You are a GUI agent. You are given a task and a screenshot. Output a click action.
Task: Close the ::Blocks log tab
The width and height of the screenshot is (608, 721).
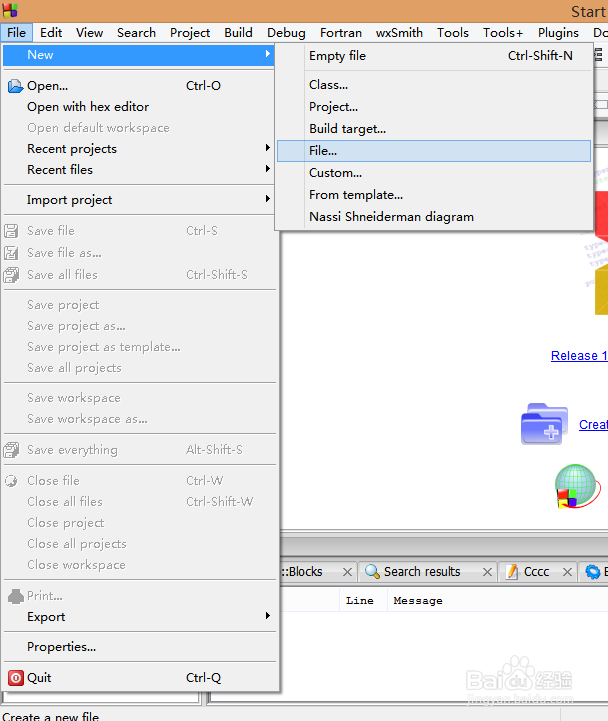coord(347,572)
